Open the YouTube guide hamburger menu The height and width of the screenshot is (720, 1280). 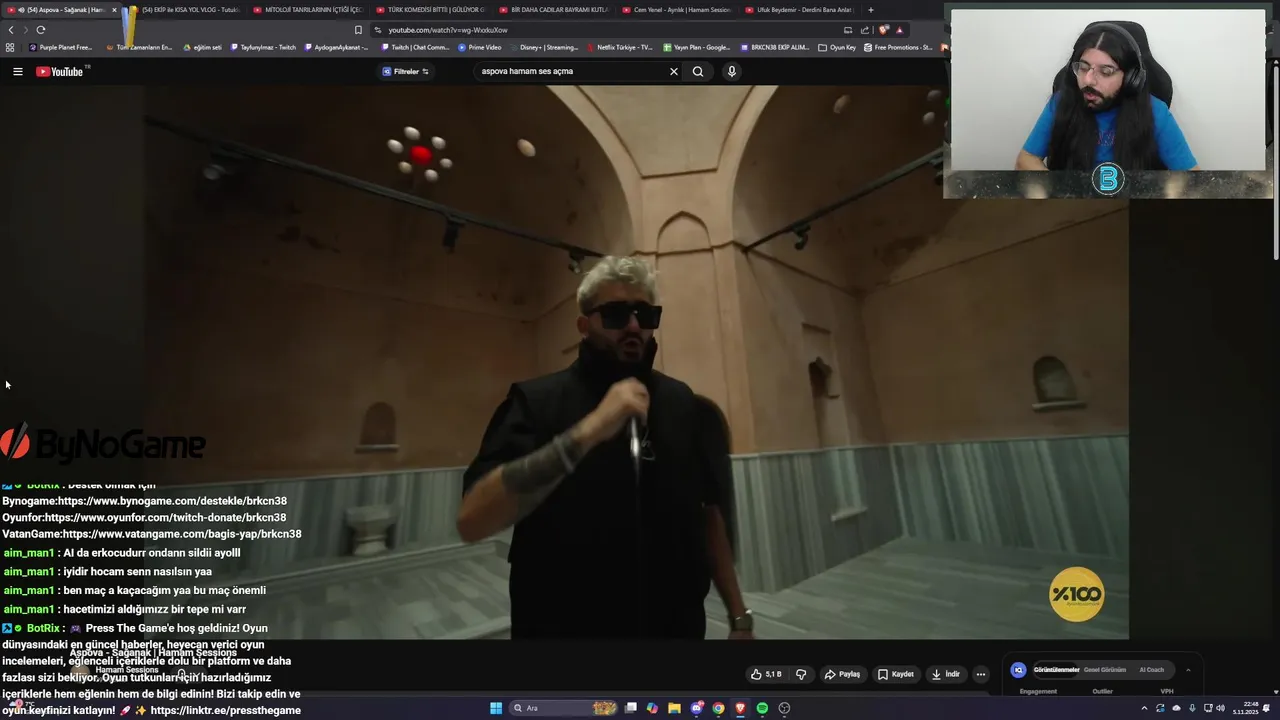pyautogui.click(x=17, y=71)
